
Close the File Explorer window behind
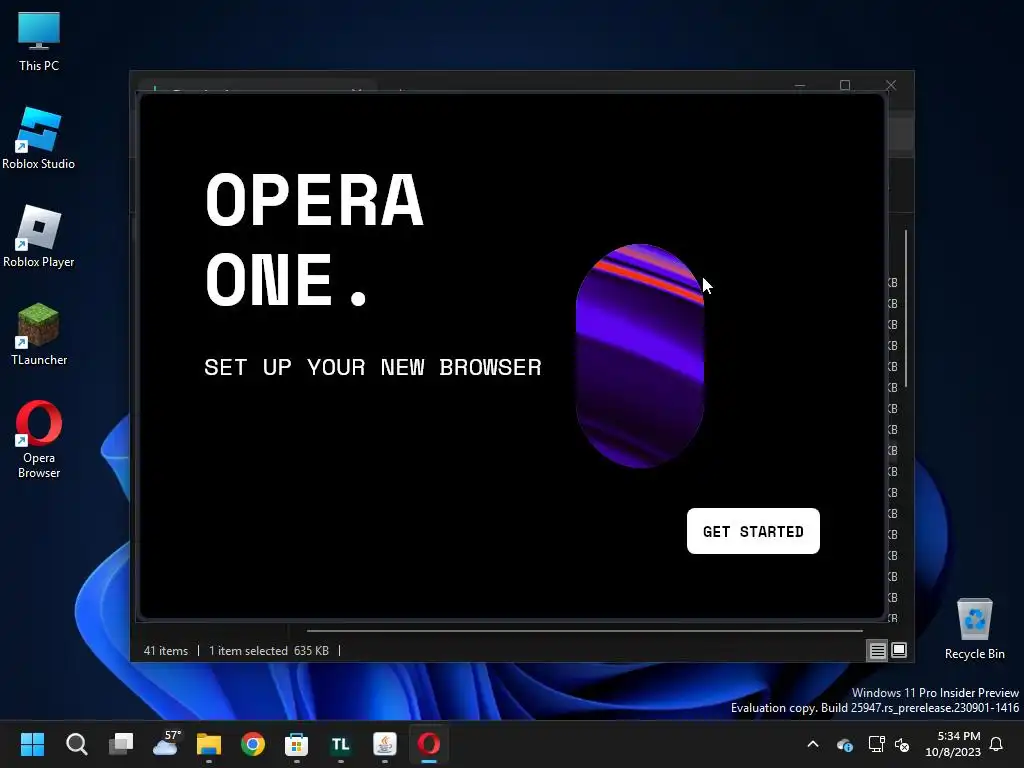(891, 86)
